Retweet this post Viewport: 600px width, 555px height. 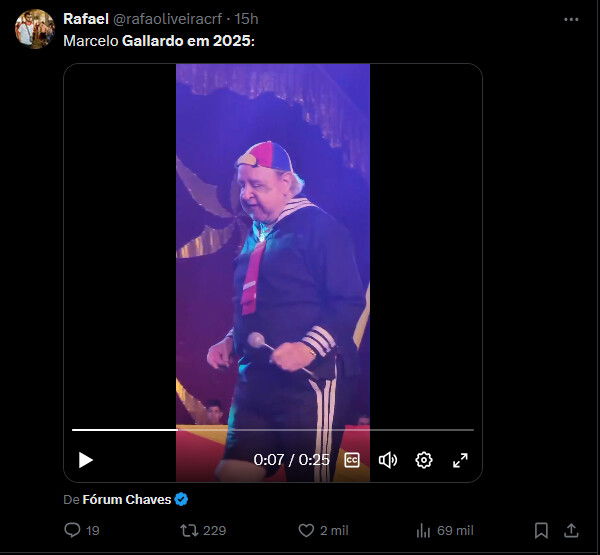click(x=186, y=530)
